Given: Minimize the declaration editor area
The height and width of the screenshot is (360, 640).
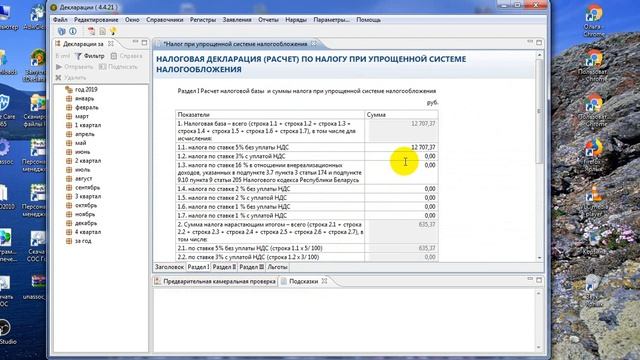Looking at the screenshot, I should point(530,42).
